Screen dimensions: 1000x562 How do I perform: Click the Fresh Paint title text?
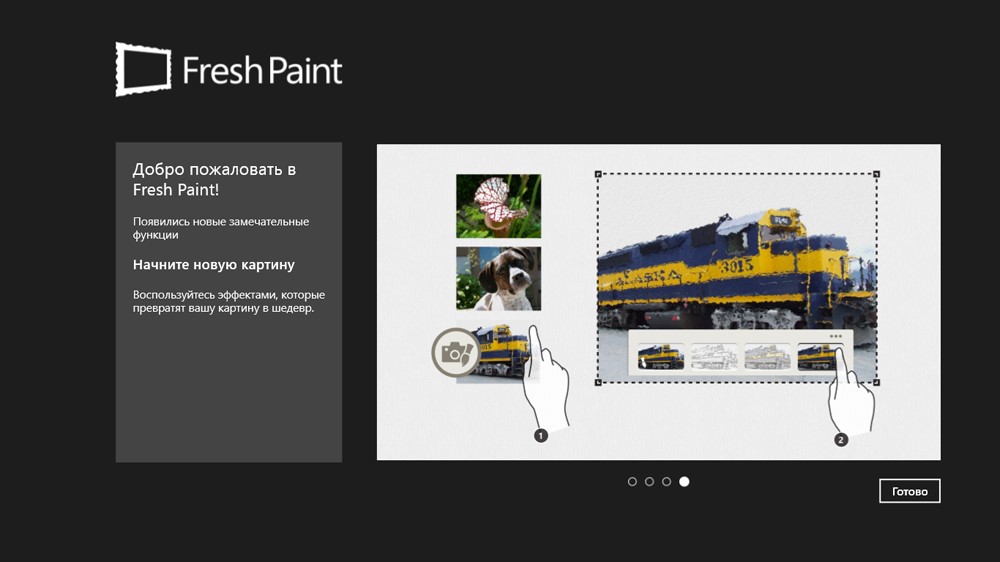click(262, 70)
